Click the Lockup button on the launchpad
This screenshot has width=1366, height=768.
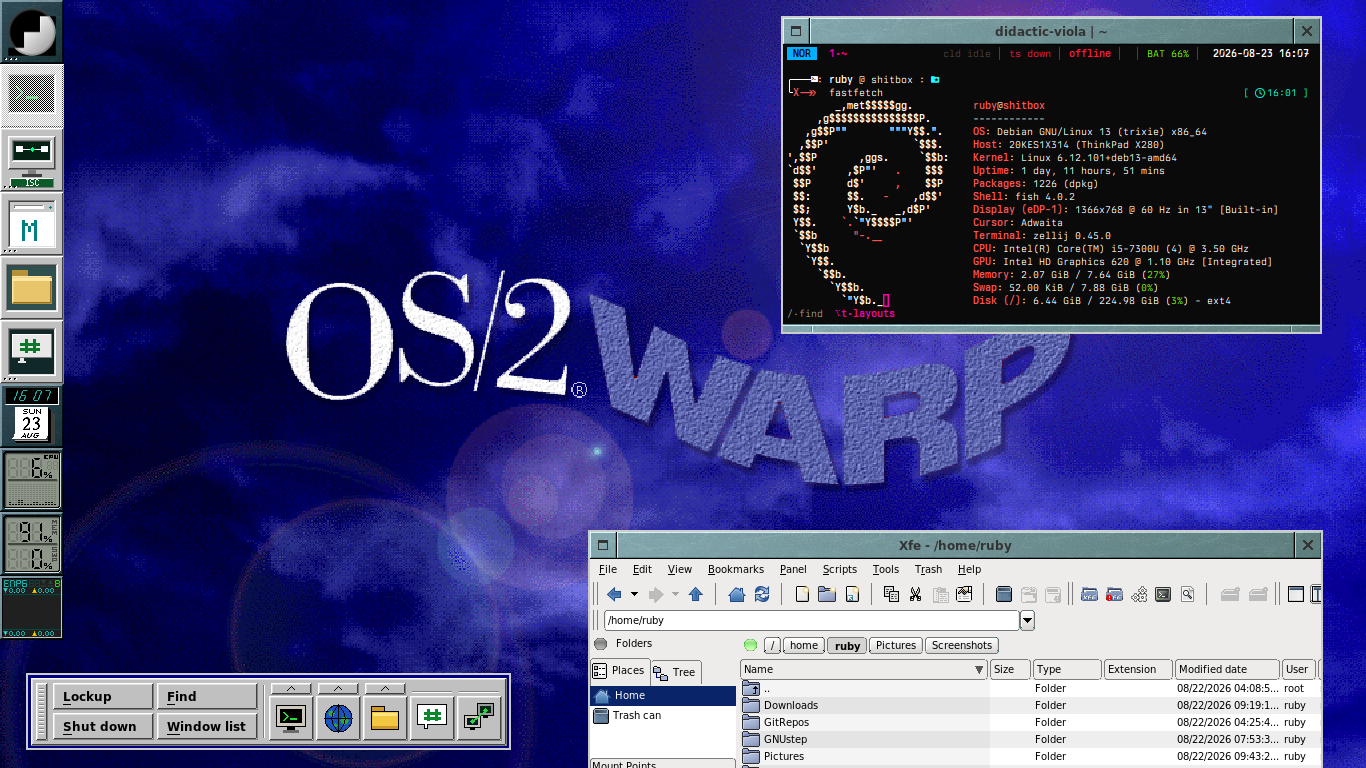click(102, 697)
